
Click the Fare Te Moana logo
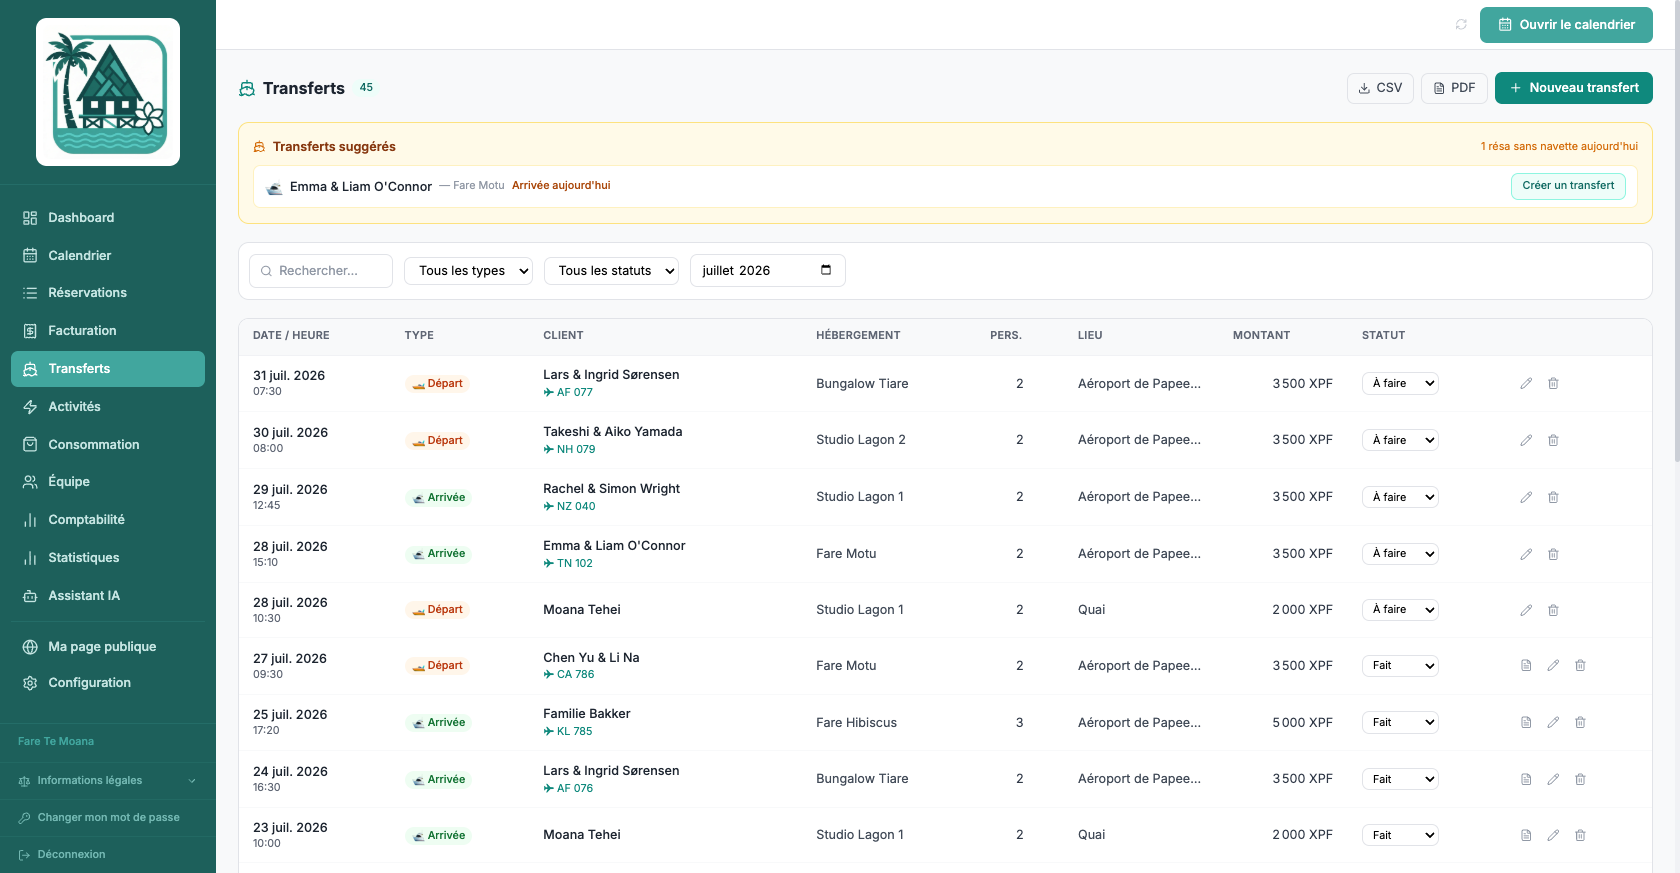click(108, 92)
